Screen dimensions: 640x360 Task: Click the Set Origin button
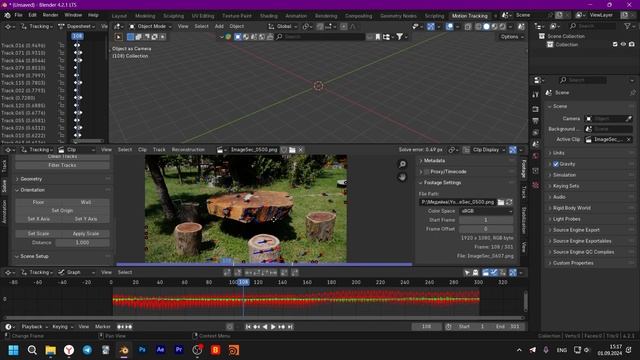62,211
